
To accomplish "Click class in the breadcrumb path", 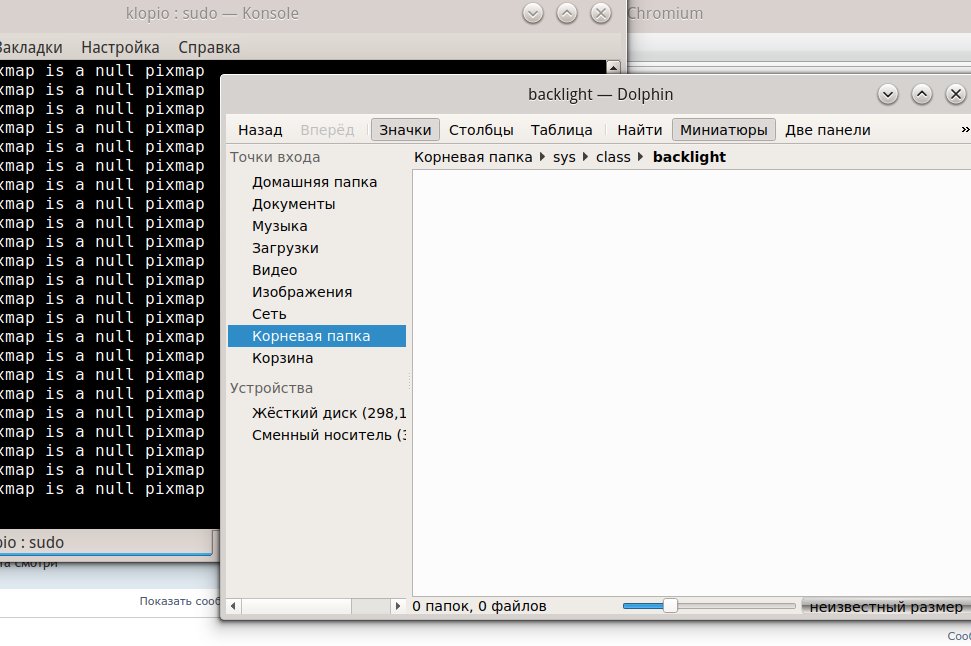I will (x=613, y=157).
